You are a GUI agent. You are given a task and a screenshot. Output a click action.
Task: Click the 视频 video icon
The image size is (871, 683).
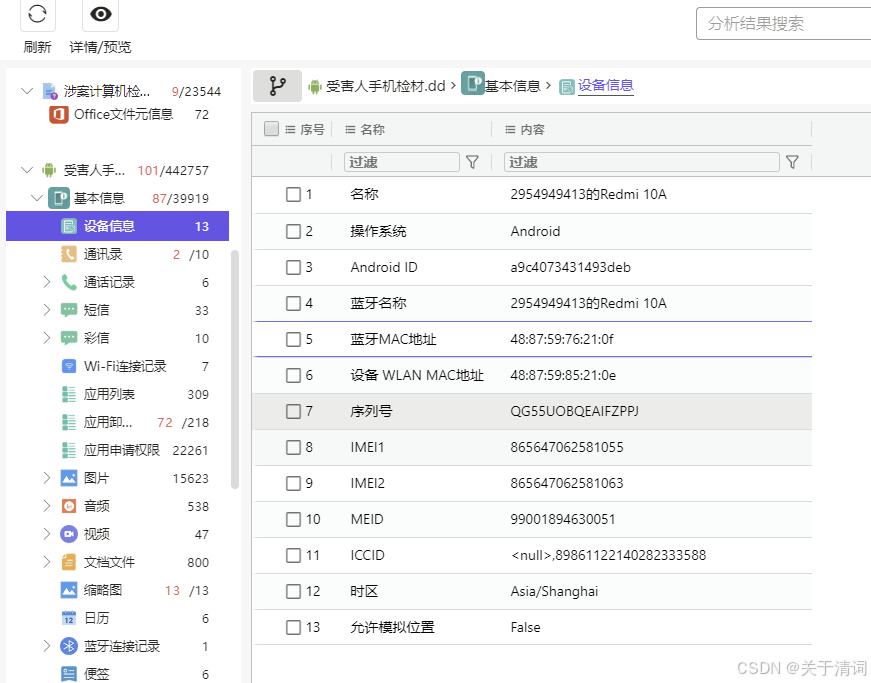pos(69,534)
